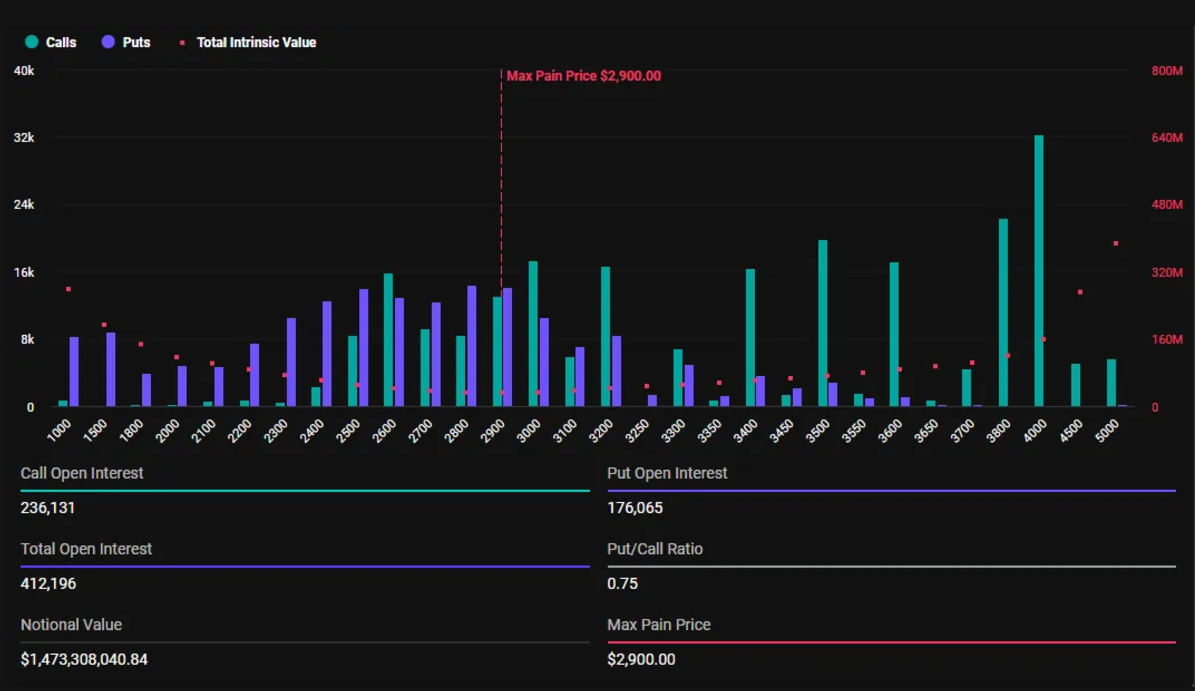Select the Calls bar at strike 3000

(x=533, y=334)
